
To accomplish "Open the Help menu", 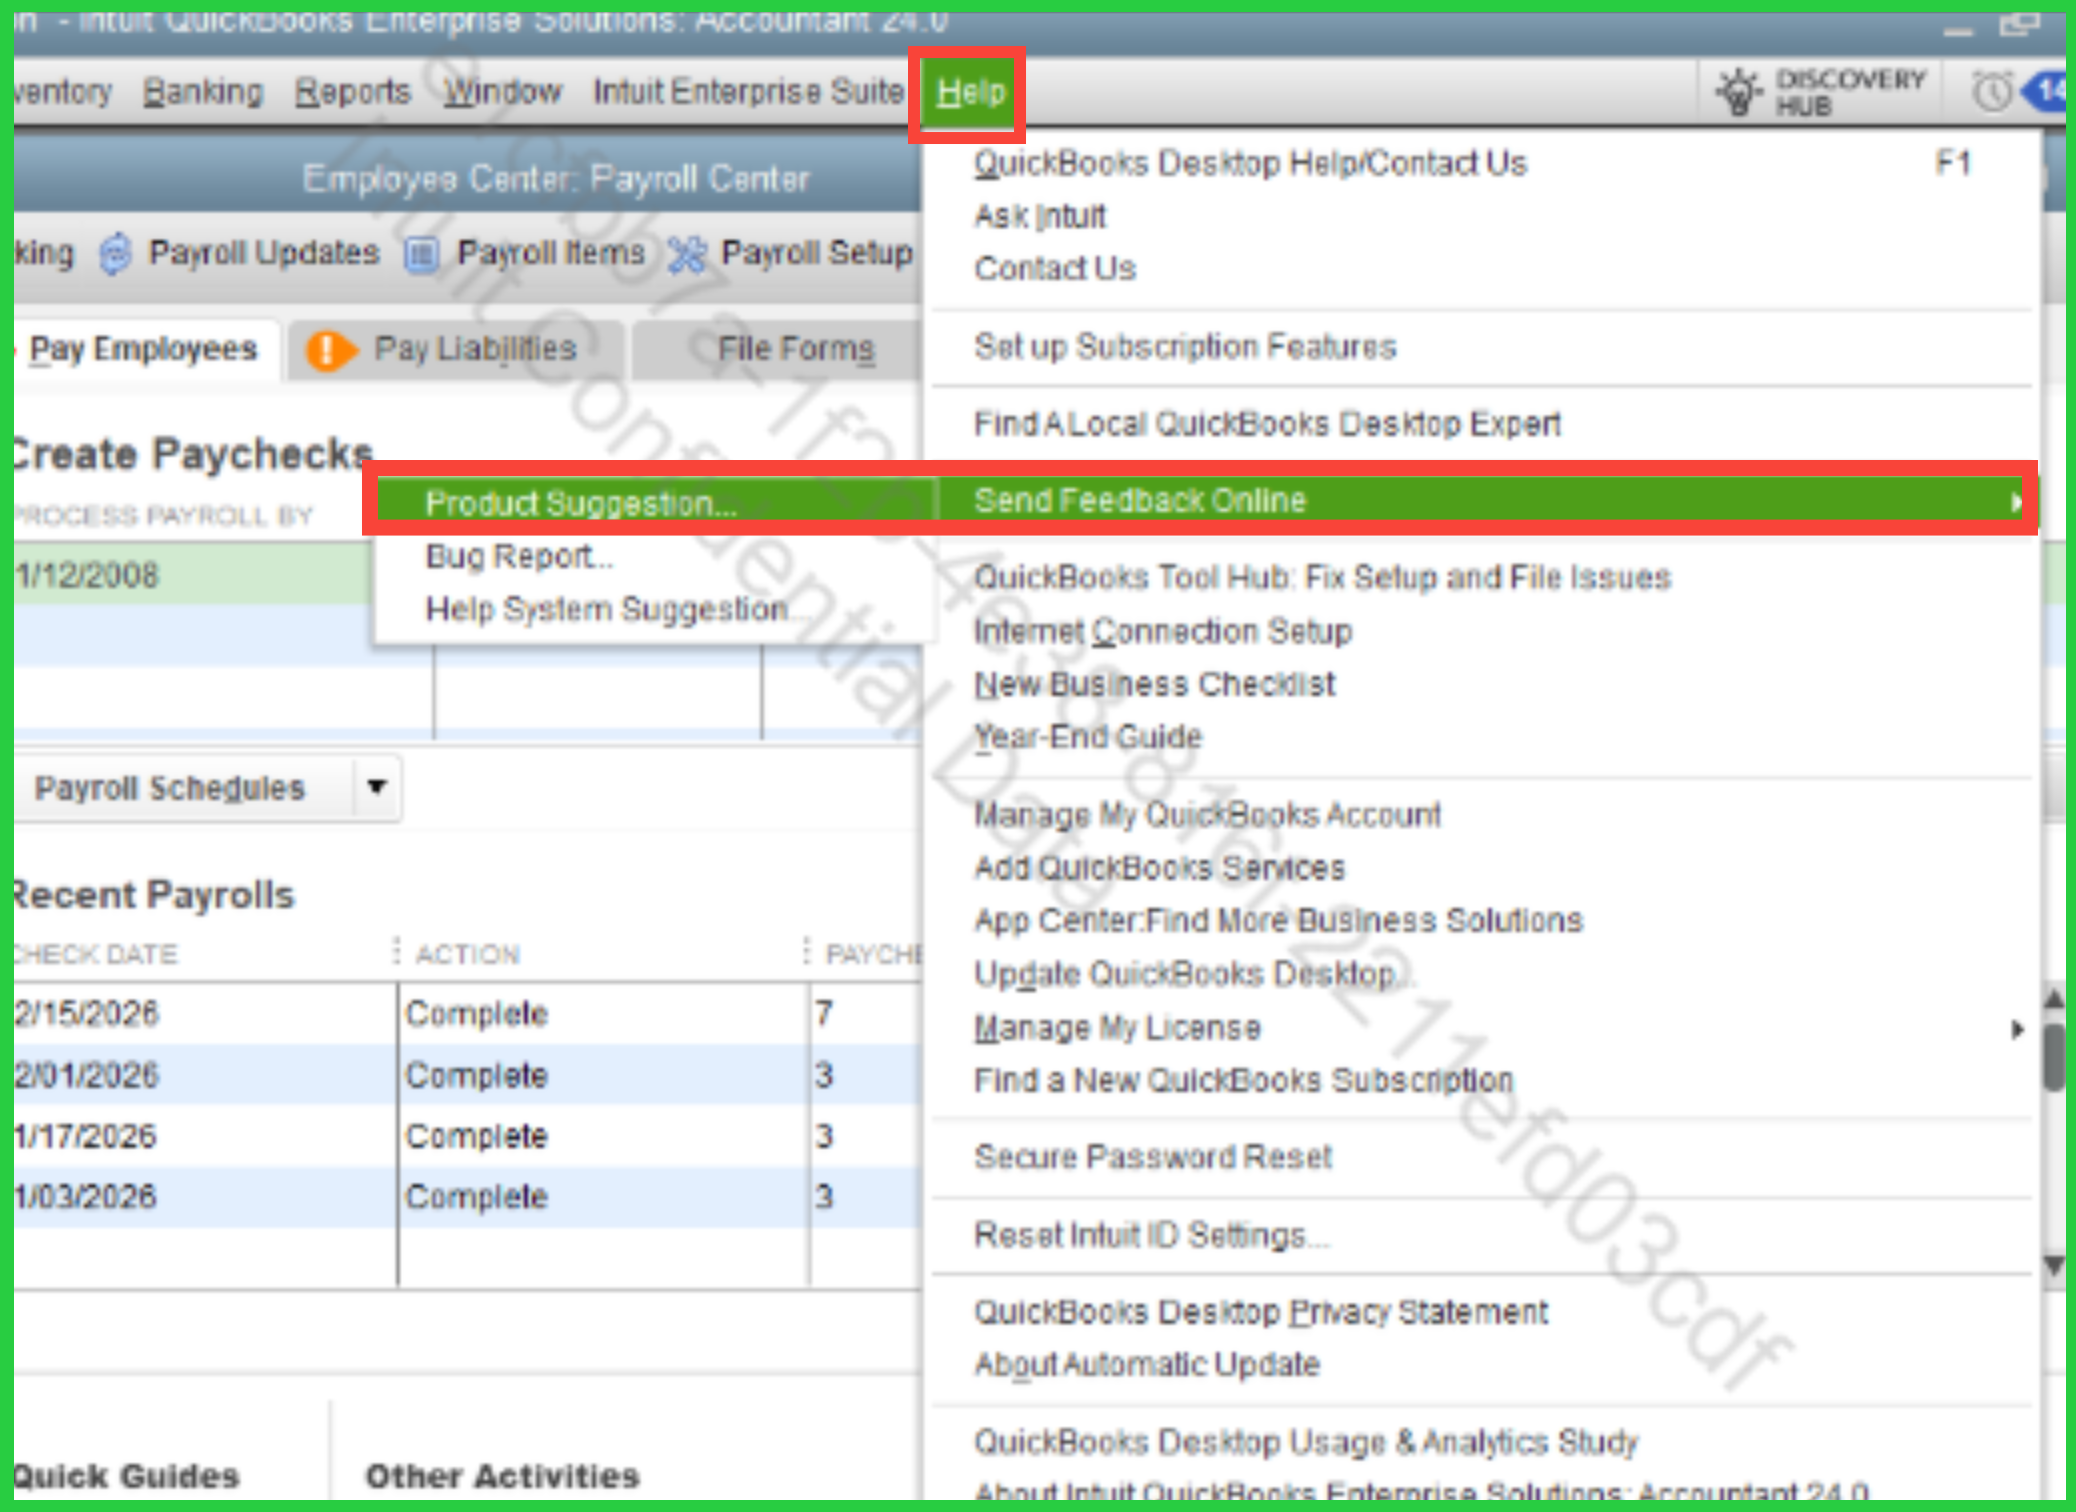I will coord(970,92).
